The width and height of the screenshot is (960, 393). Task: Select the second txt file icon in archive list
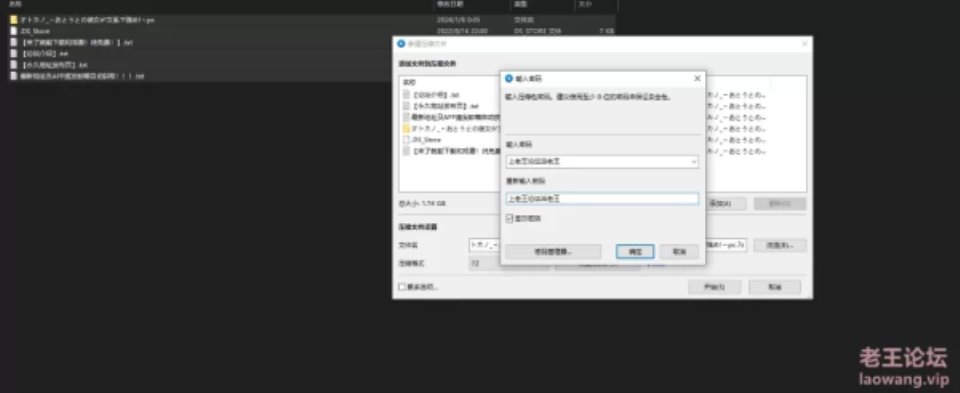click(406, 106)
